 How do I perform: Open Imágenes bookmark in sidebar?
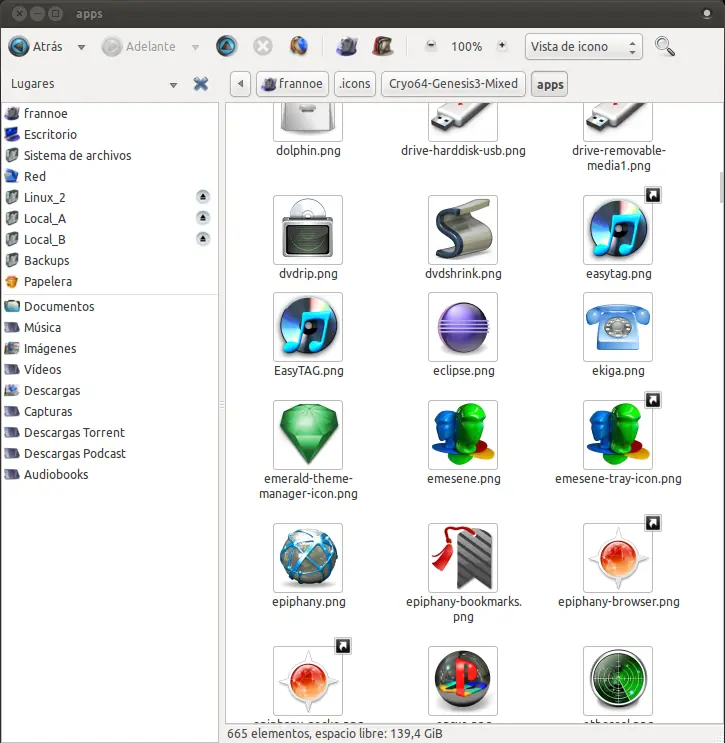(x=110, y=348)
